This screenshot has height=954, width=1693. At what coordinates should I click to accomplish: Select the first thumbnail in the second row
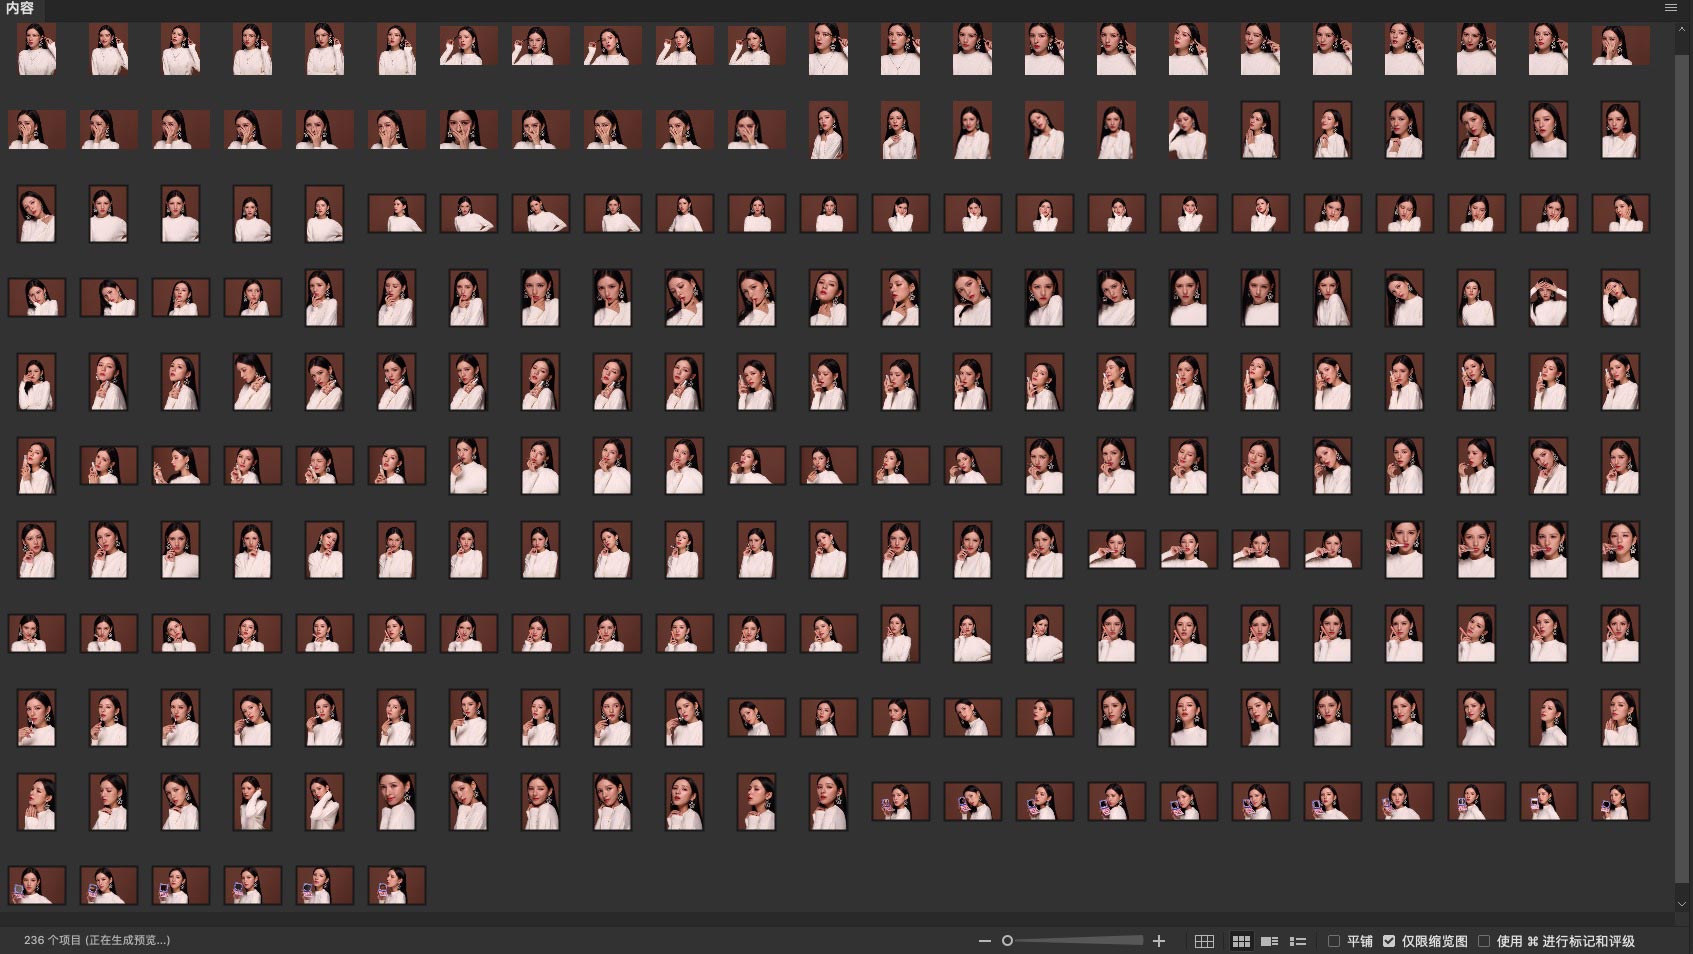(37, 130)
